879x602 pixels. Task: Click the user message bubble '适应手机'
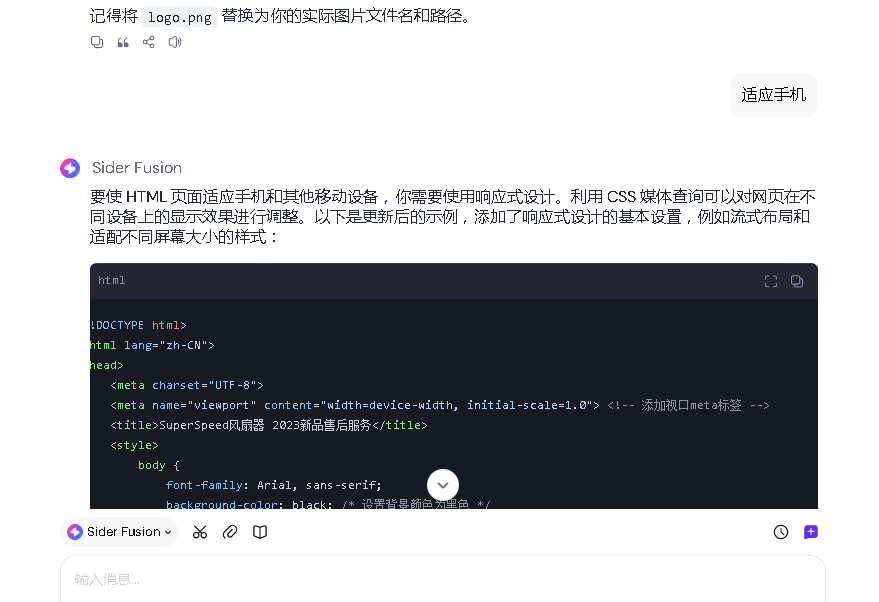[x=774, y=95]
